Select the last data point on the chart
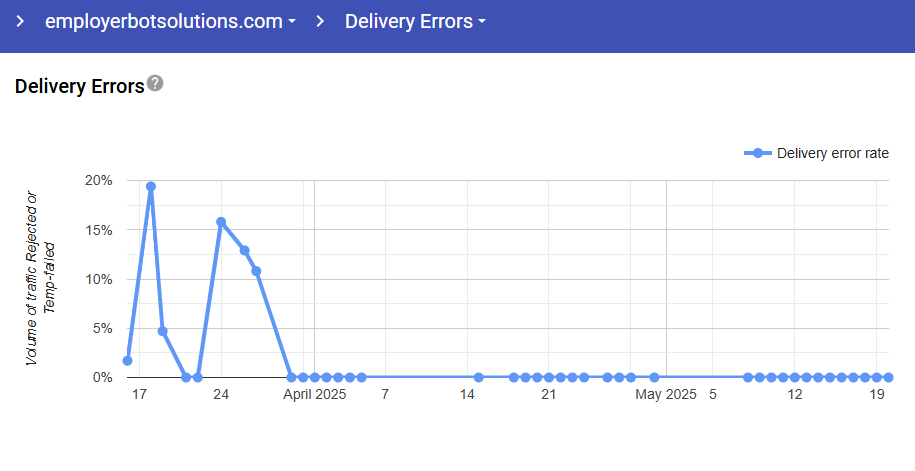 coord(888,377)
